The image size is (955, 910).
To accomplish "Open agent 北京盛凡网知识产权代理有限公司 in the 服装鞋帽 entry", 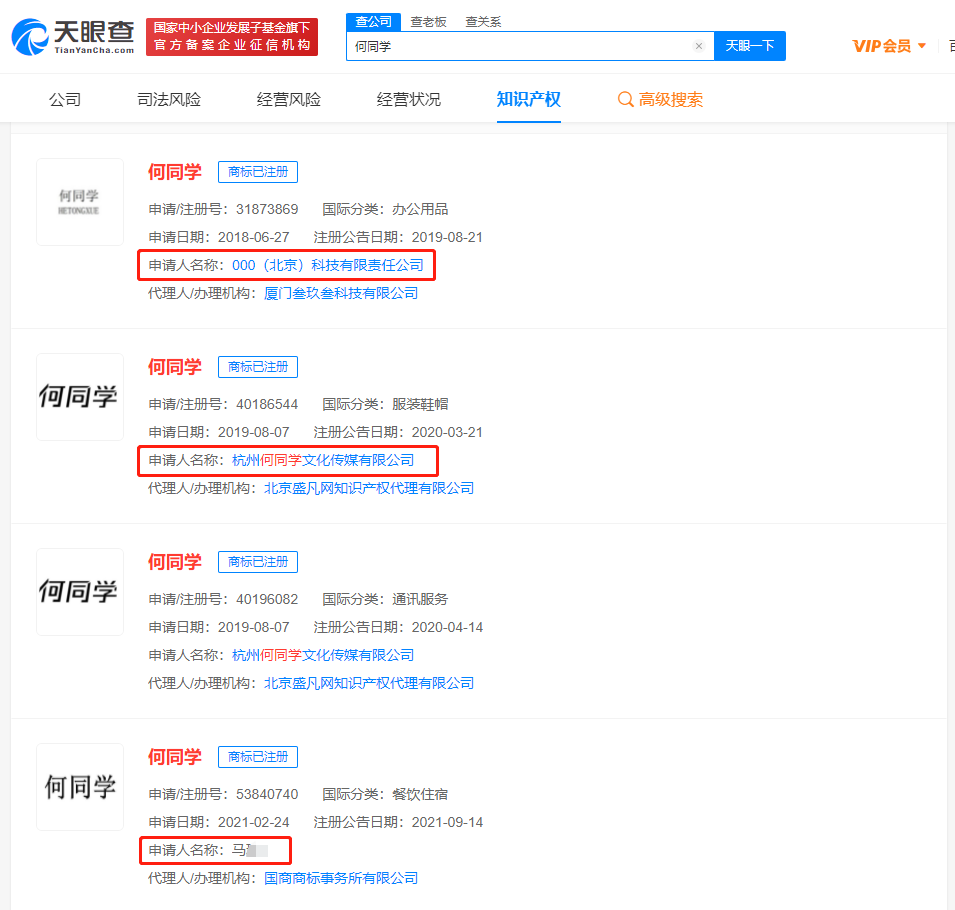I will [x=369, y=488].
